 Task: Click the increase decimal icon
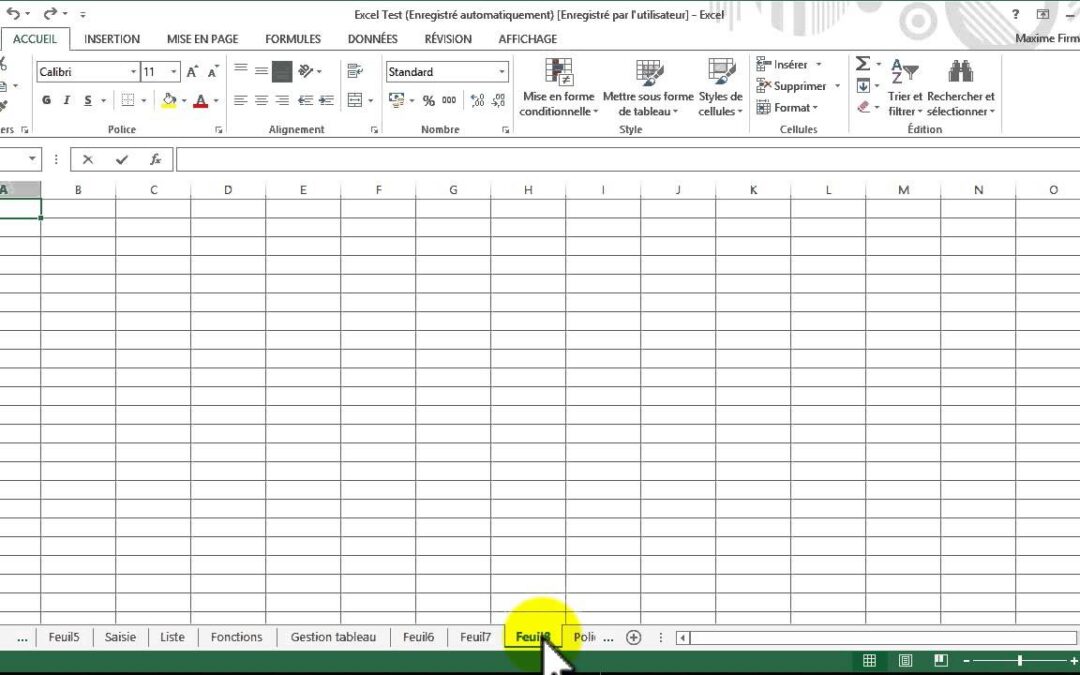(x=477, y=101)
